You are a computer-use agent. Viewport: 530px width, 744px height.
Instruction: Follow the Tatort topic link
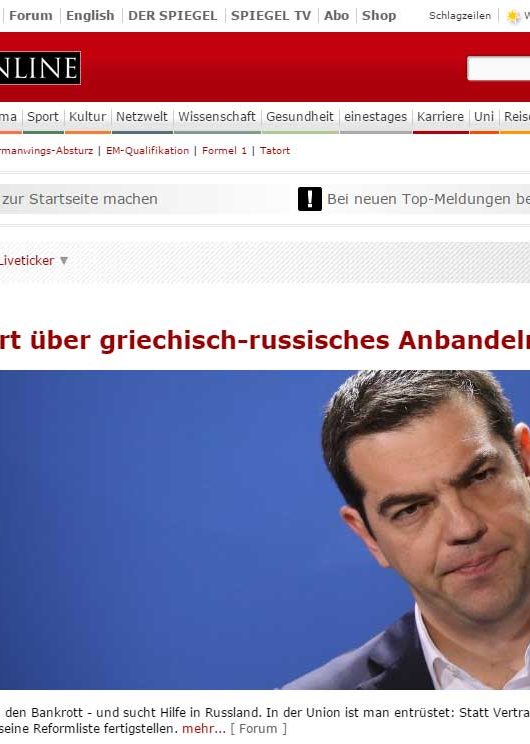[275, 150]
